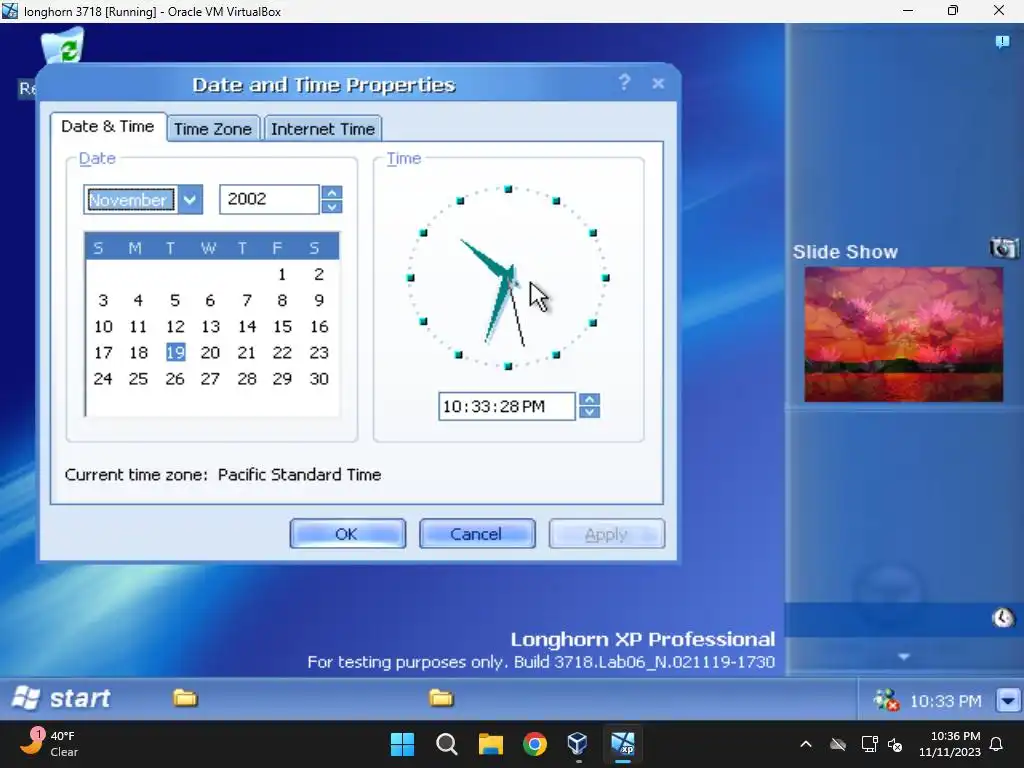Switch to the Internet Time tab
1024x768 pixels.
323,129
